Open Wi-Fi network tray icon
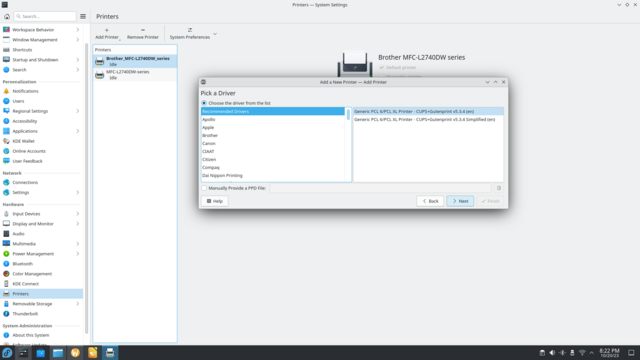 click(582, 353)
